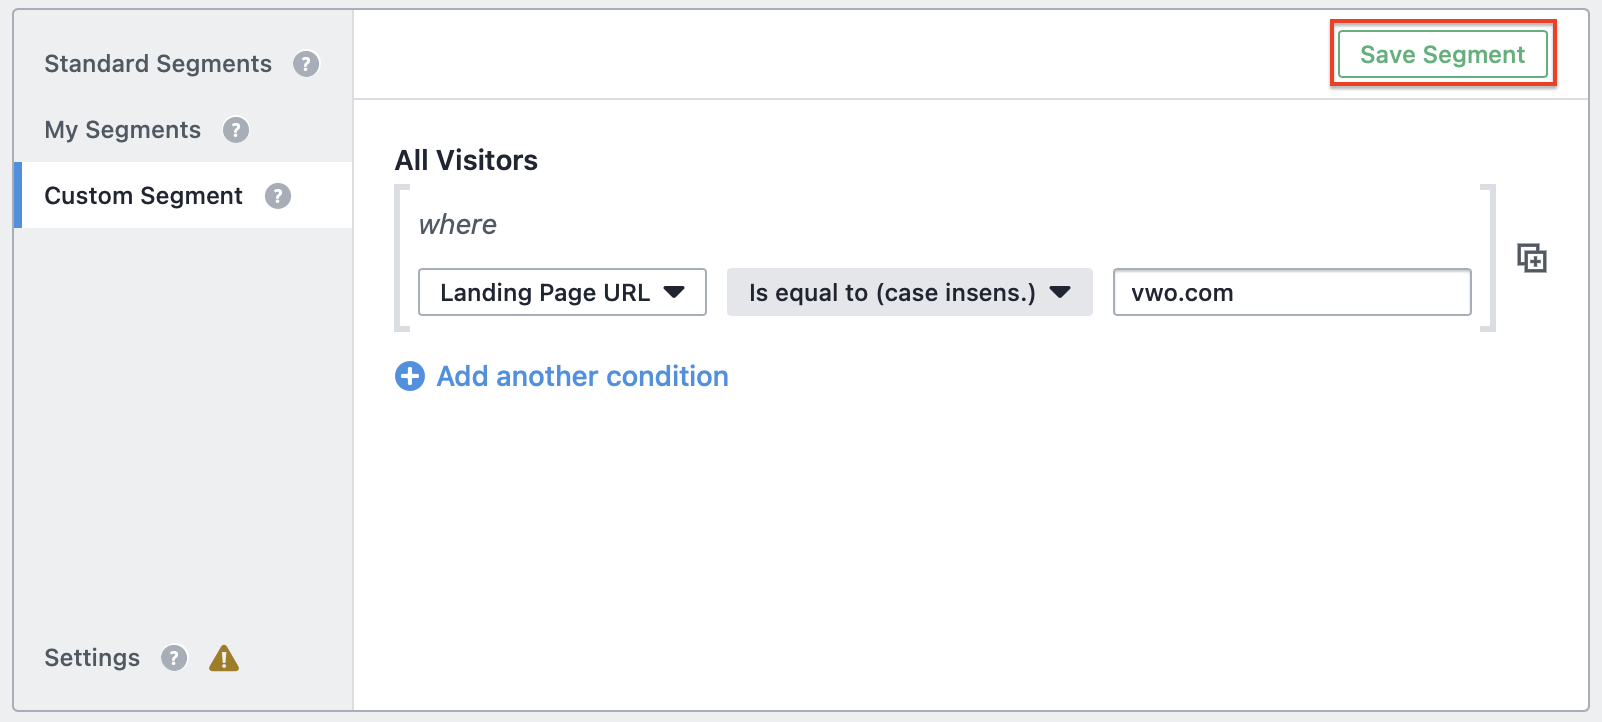Open the Settings section in sidebar
This screenshot has width=1602, height=722.
92,658
